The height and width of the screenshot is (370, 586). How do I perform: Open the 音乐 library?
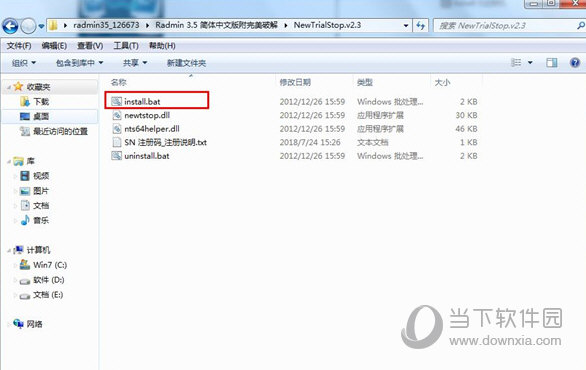41,221
